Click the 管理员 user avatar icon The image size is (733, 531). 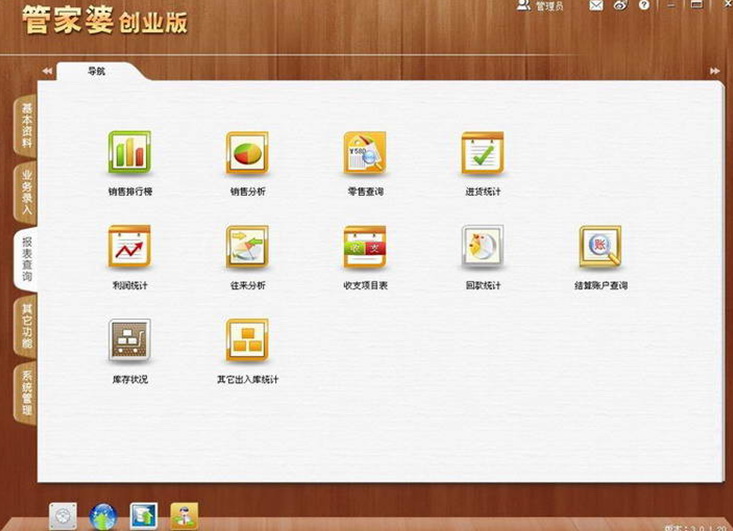click(x=524, y=6)
